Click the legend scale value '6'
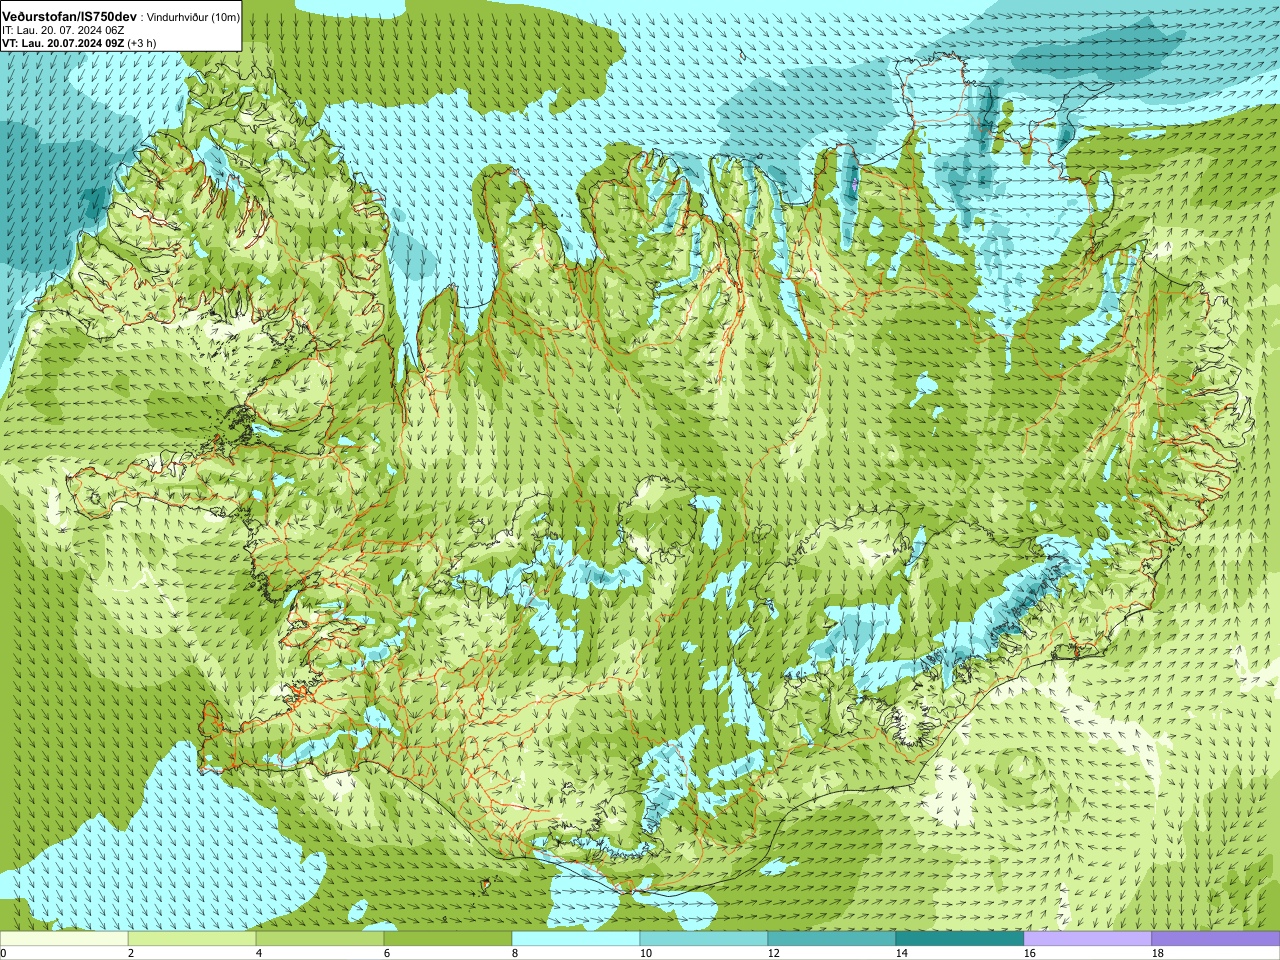 (387, 953)
